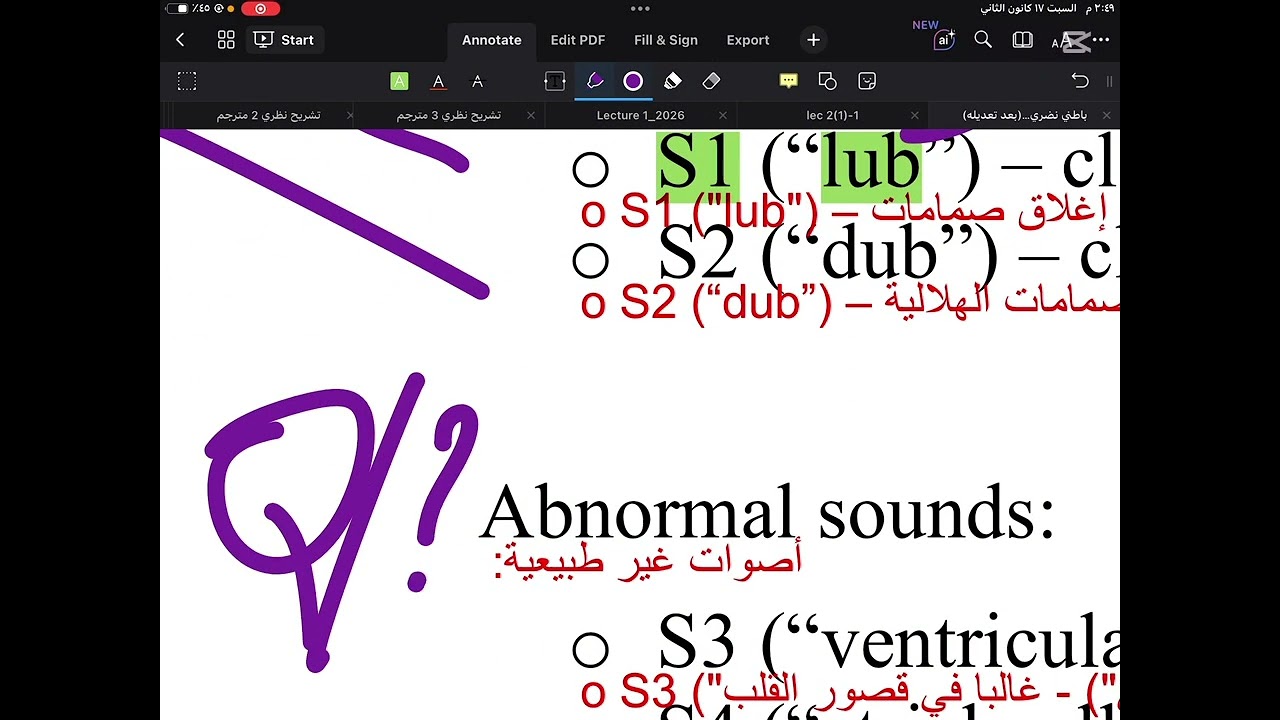Undo the last annotation
This screenshot has height=720, width=1280.
[x=1080, y=81]
